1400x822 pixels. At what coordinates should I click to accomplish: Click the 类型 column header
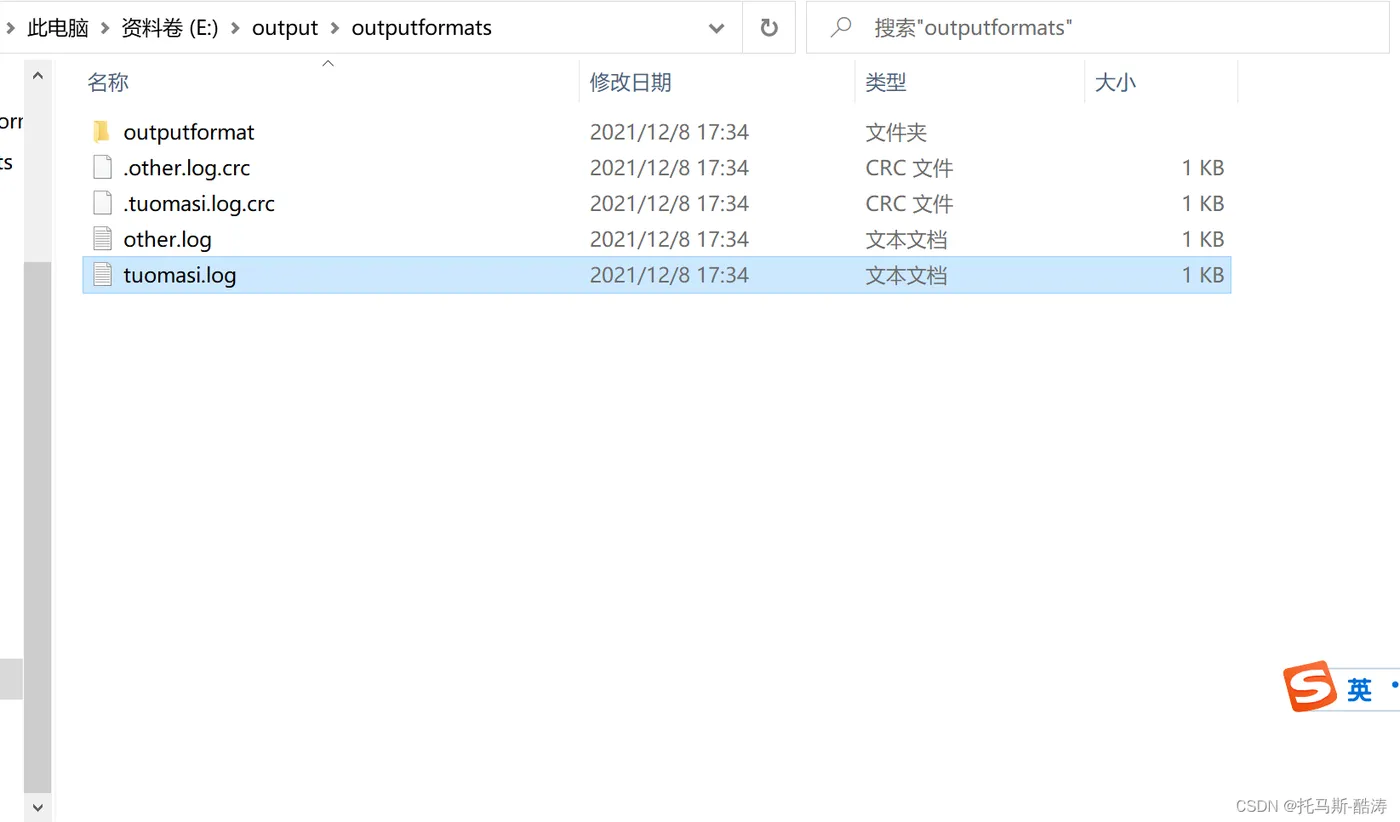point(886,82)
